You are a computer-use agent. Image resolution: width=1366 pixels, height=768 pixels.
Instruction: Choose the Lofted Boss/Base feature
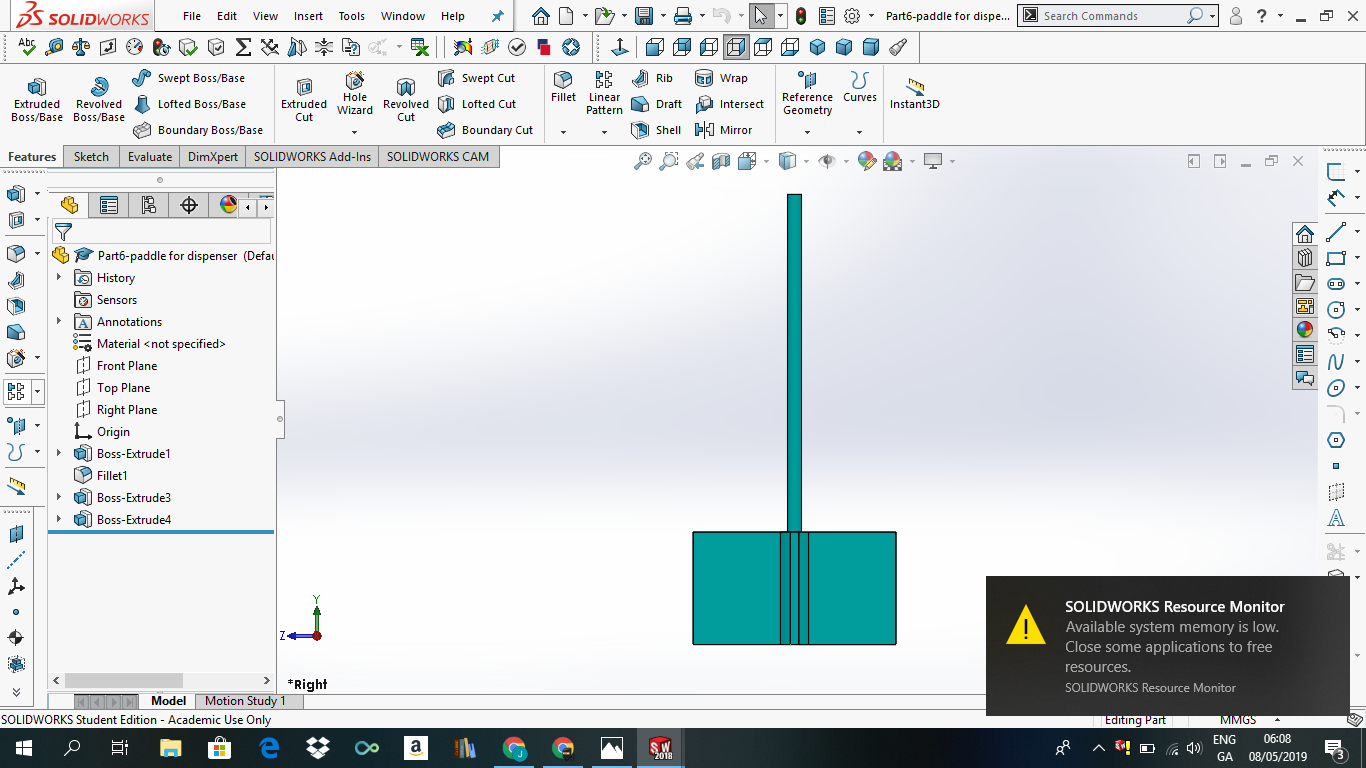[189, 104]
